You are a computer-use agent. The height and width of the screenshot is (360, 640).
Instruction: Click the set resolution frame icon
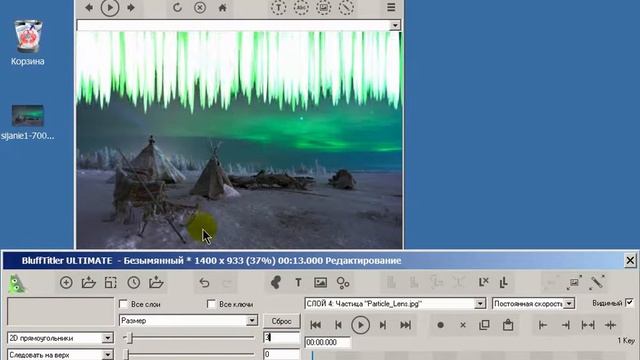click(x=111, y=282)
